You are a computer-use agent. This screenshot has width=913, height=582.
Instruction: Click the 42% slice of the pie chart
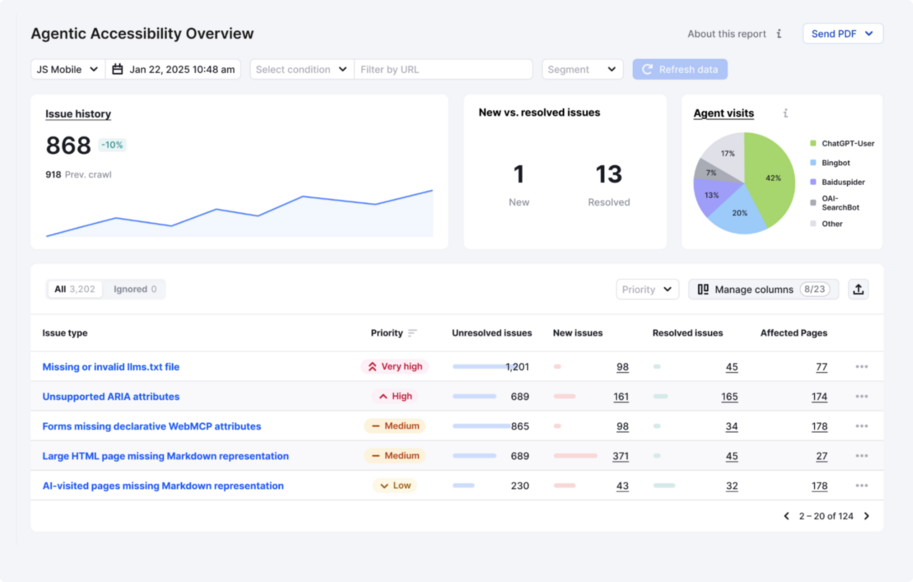(772, 178)
